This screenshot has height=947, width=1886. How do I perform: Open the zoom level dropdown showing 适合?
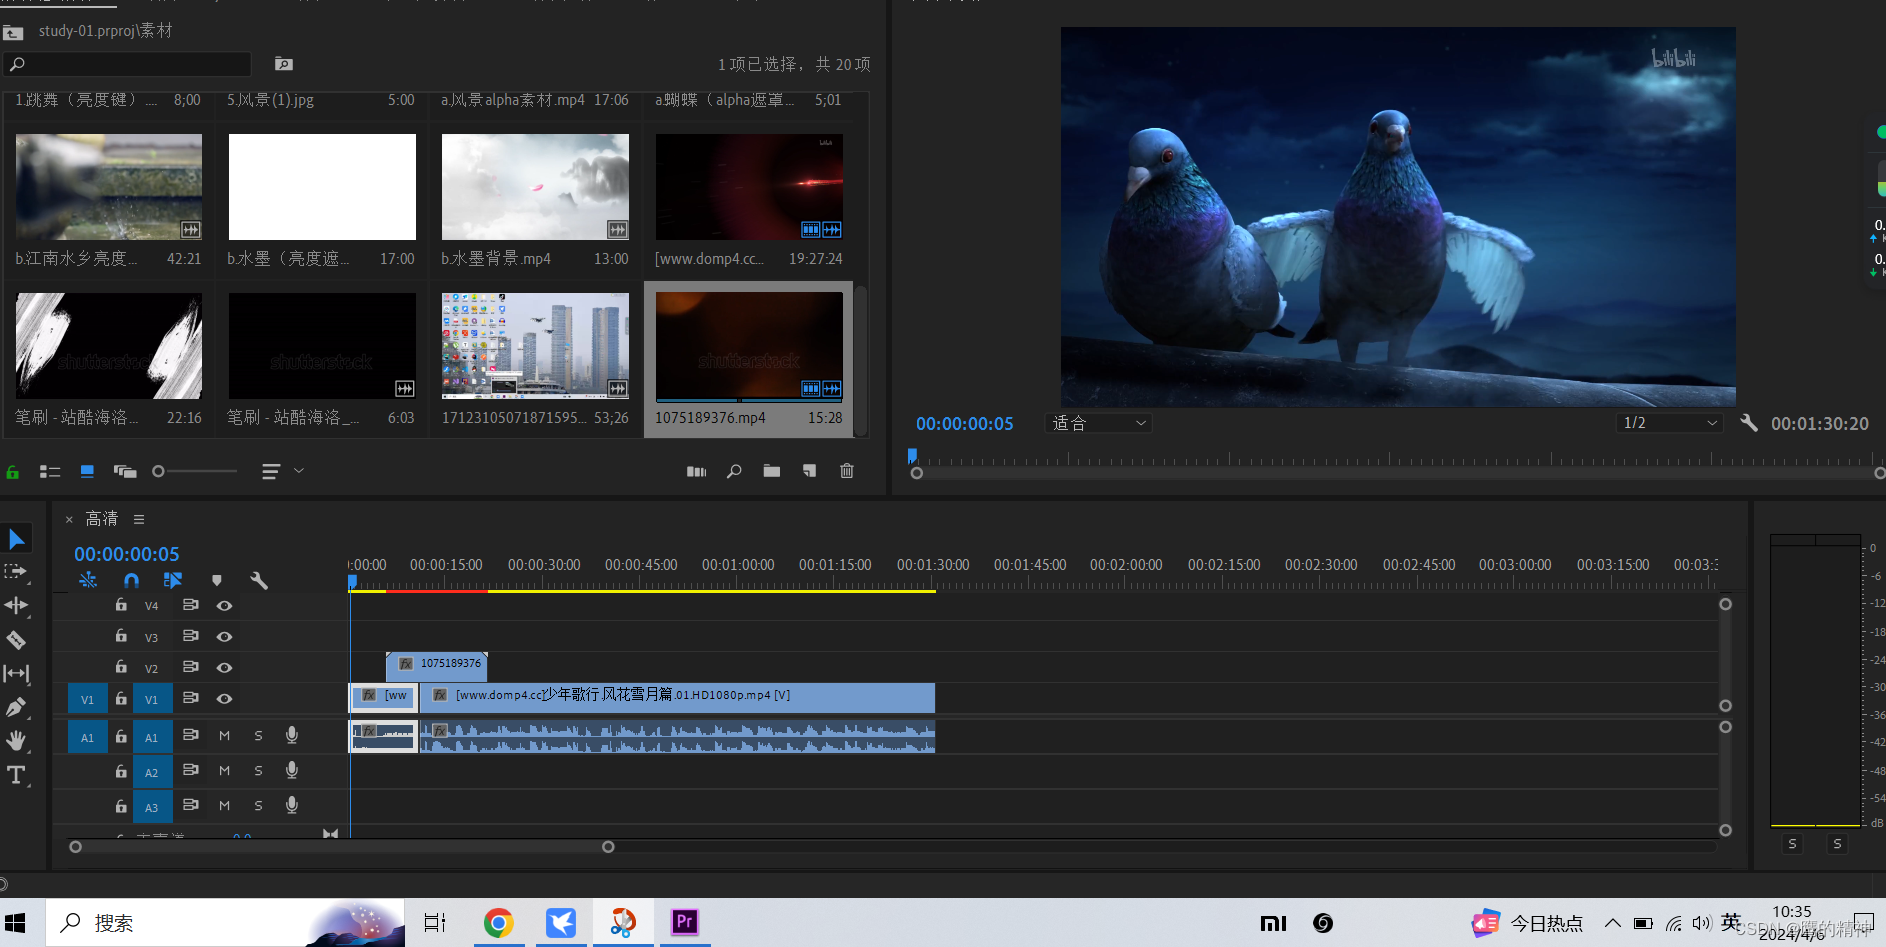tap(1099, 423)
